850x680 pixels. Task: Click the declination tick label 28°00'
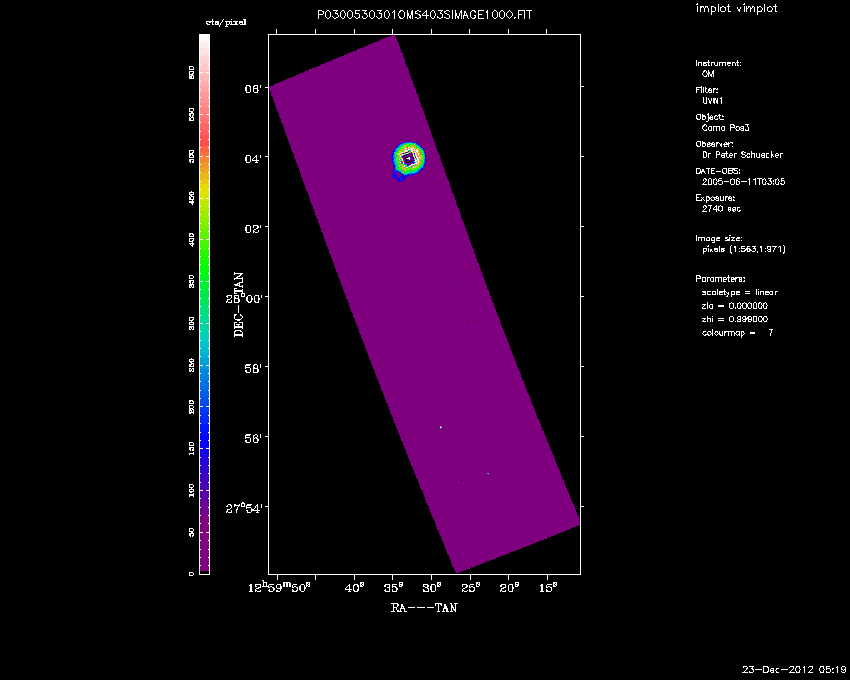pos(244,298)
